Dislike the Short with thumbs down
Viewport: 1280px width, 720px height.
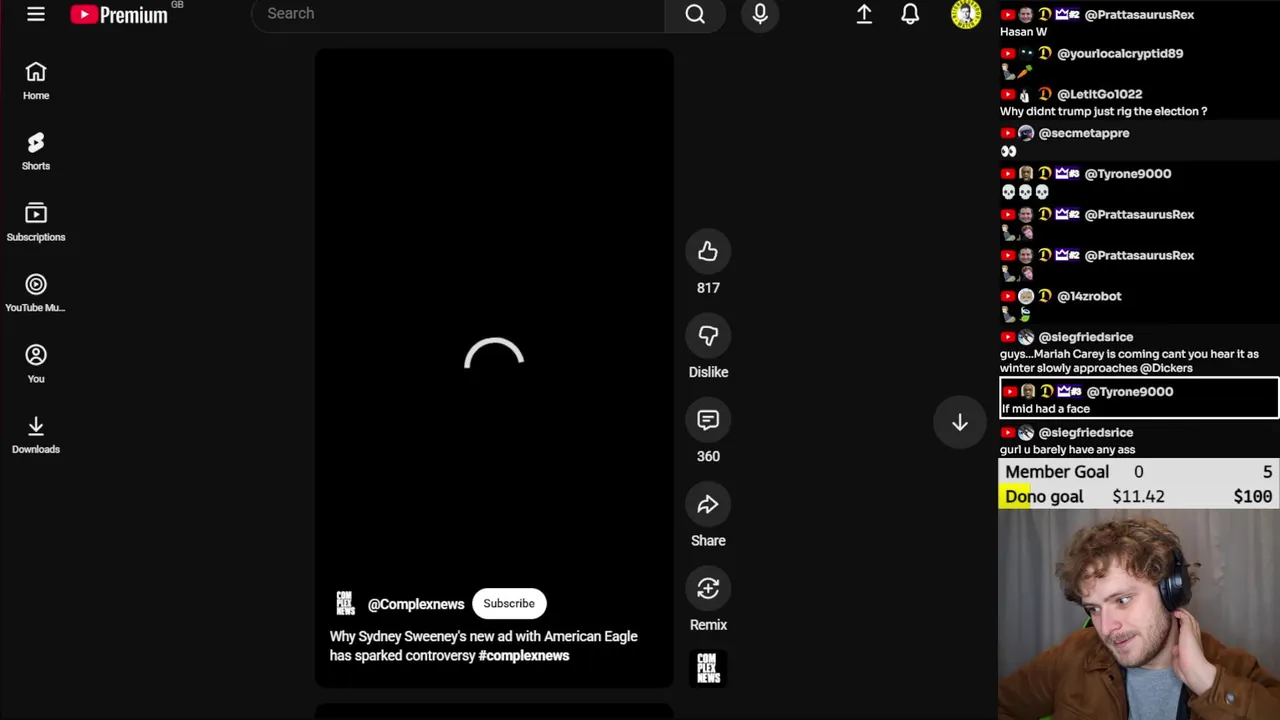708,336
